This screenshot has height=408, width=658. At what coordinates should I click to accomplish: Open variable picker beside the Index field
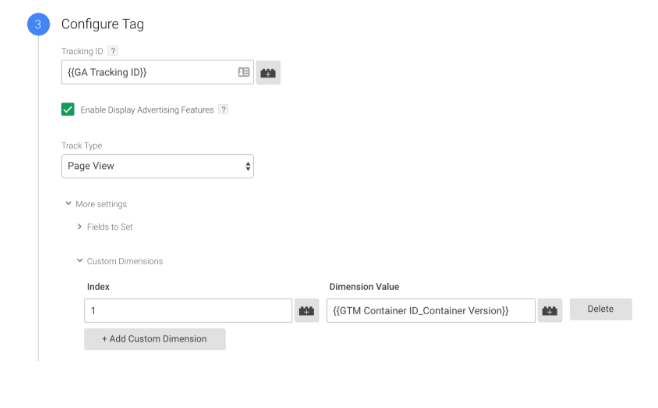click(x=307, y=311)
